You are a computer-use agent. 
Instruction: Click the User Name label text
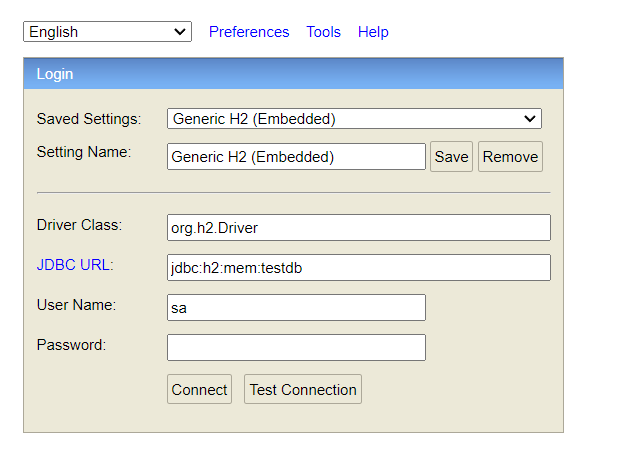[76, 305]
